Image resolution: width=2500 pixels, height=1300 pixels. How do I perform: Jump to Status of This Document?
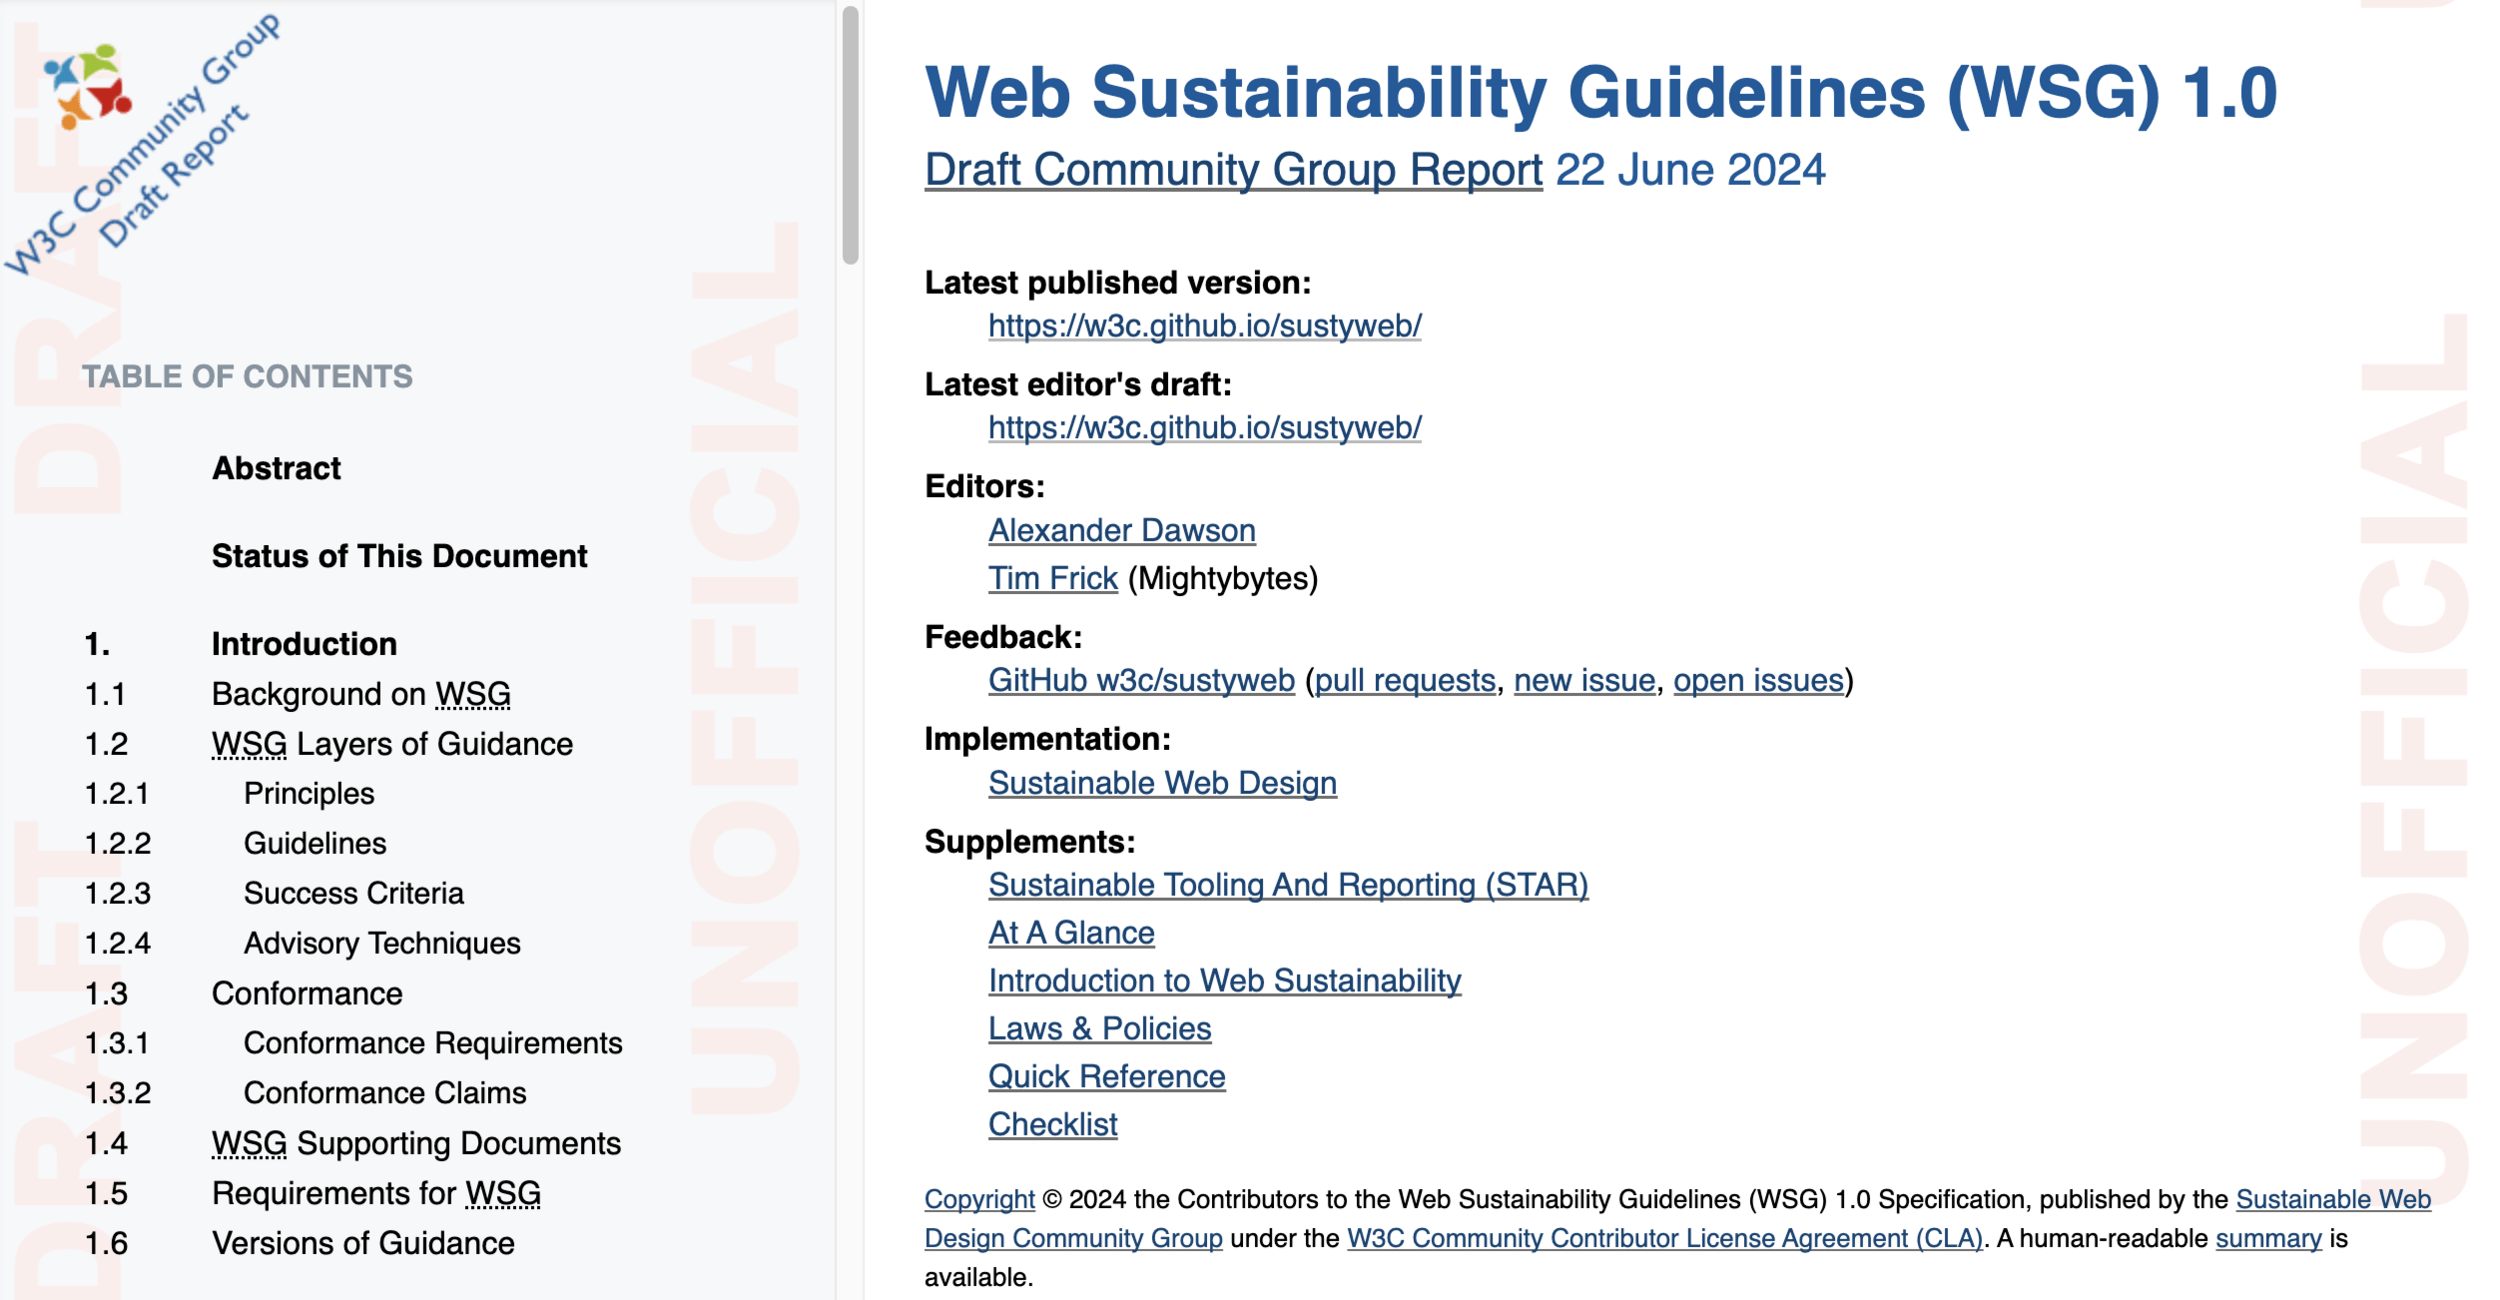pos(399,556)
